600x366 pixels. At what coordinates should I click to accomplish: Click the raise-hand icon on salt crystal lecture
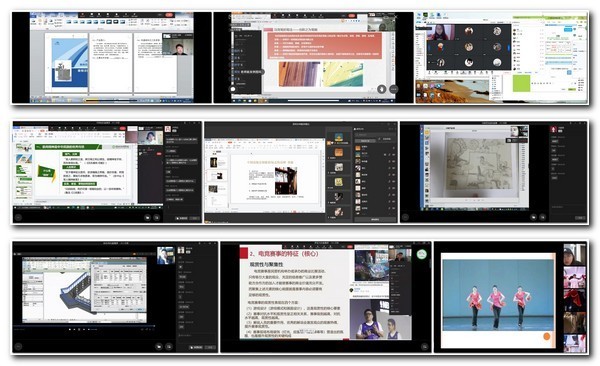pyautogui.click(x=381, y=89)
